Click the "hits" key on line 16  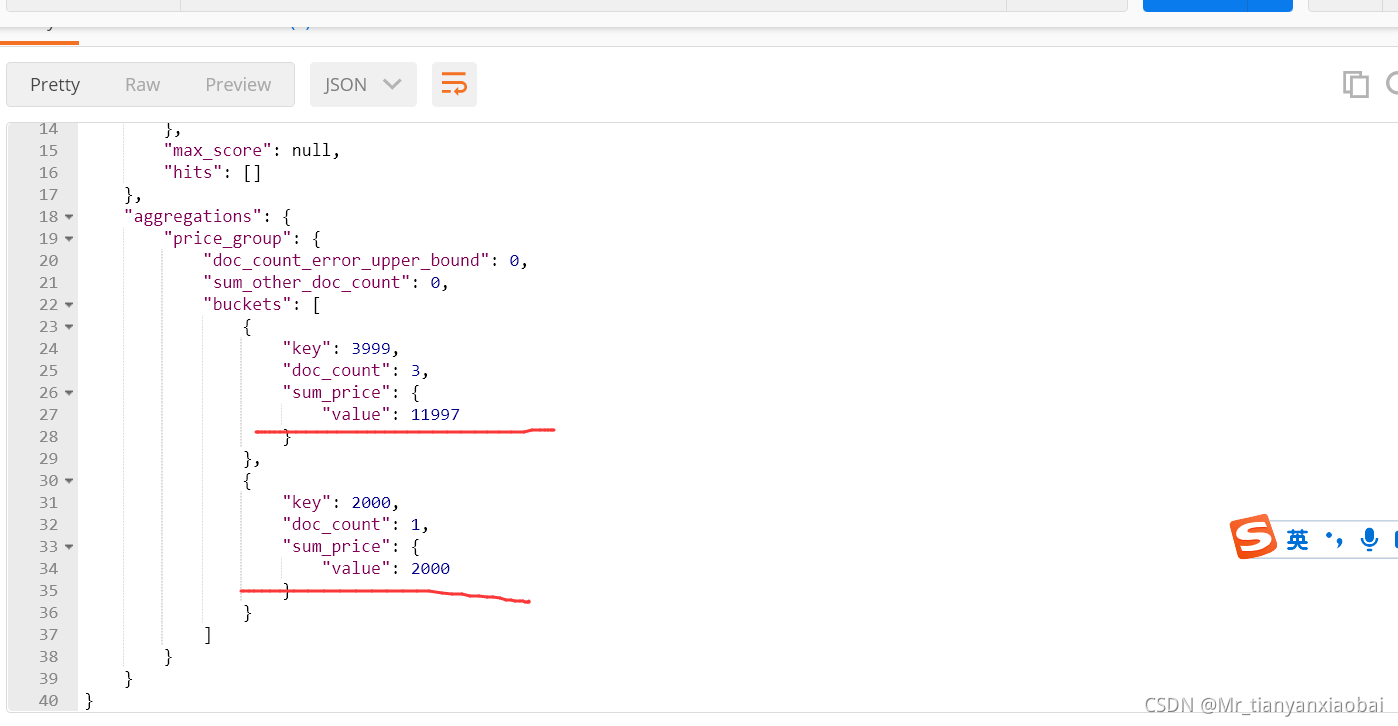pos(193,173)
